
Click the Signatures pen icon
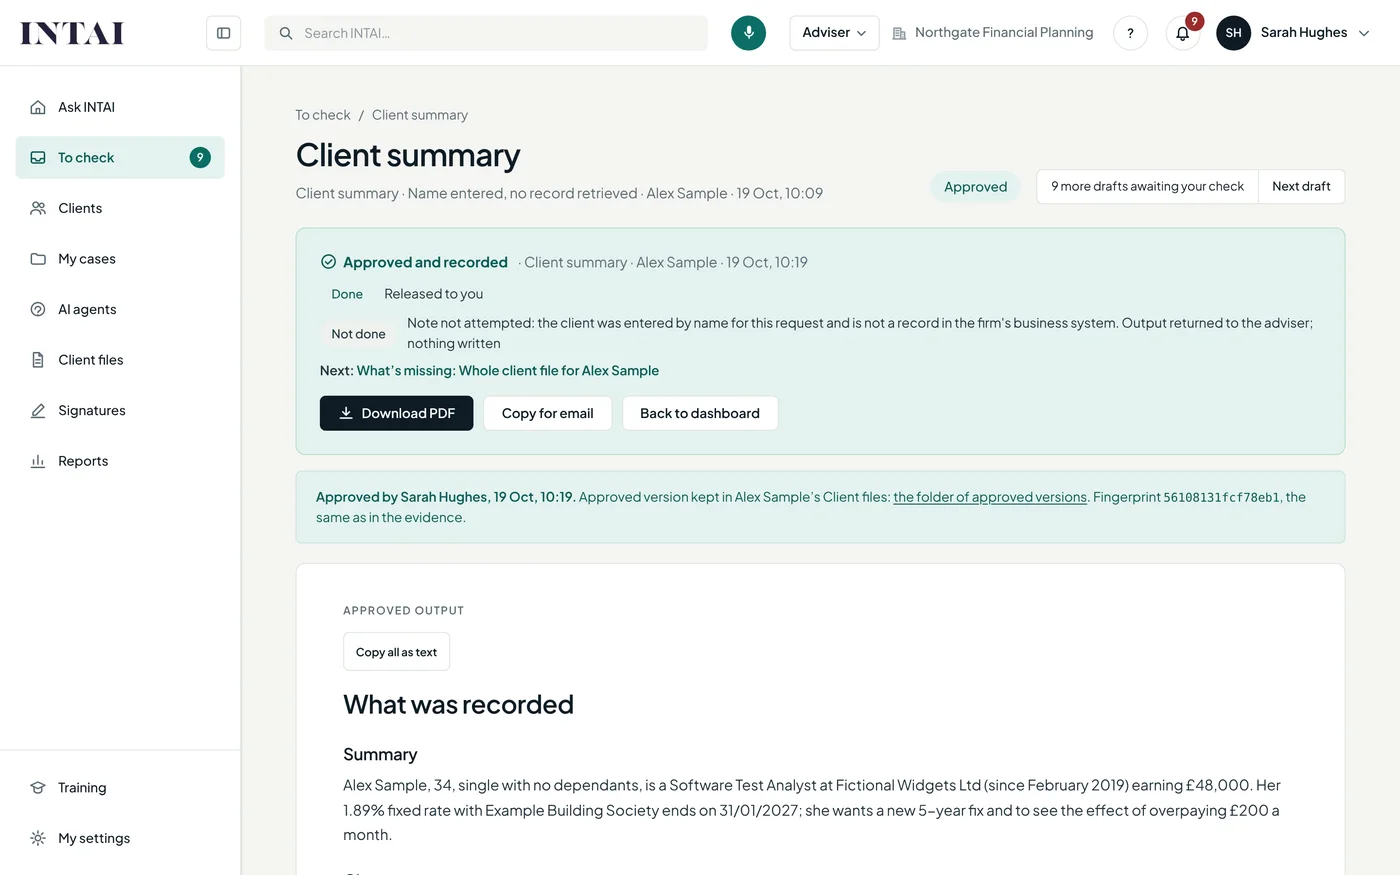(38, 410)
